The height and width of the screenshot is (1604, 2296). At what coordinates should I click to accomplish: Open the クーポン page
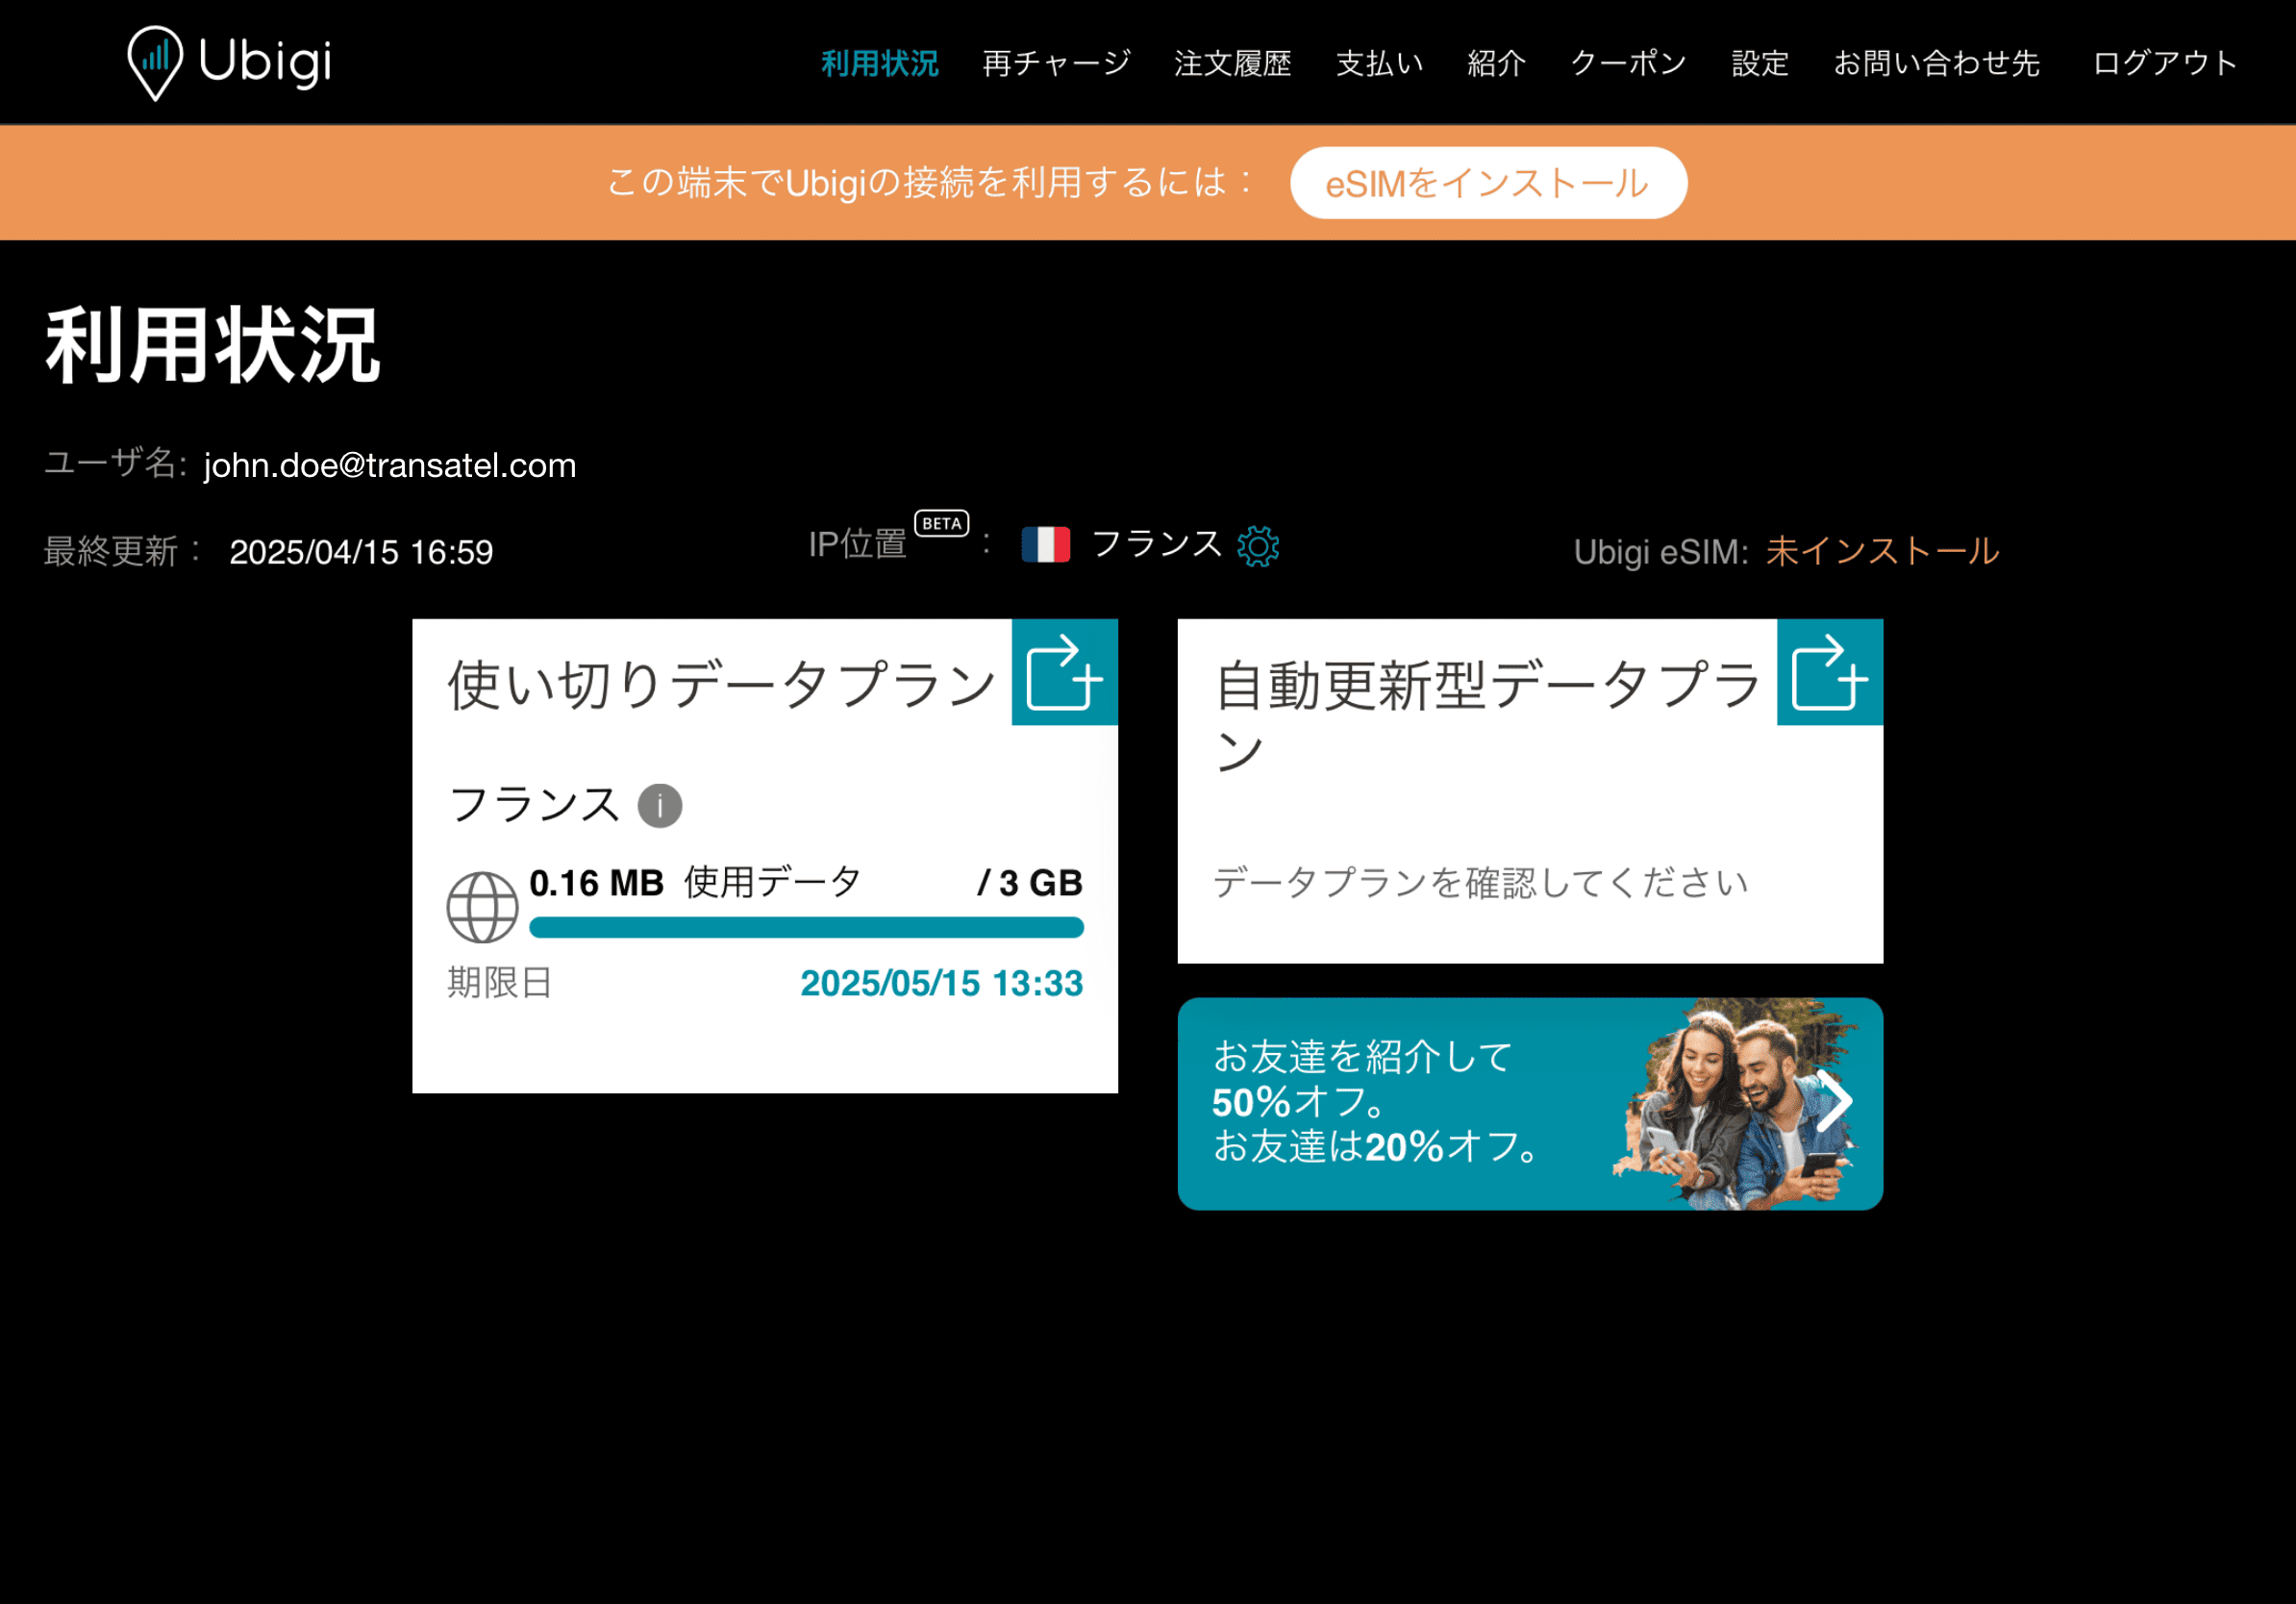[x=1629, y=64]
